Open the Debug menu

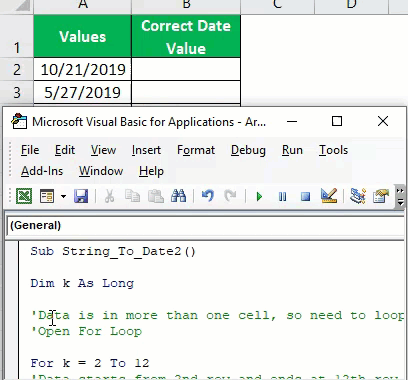click(248, 150)
